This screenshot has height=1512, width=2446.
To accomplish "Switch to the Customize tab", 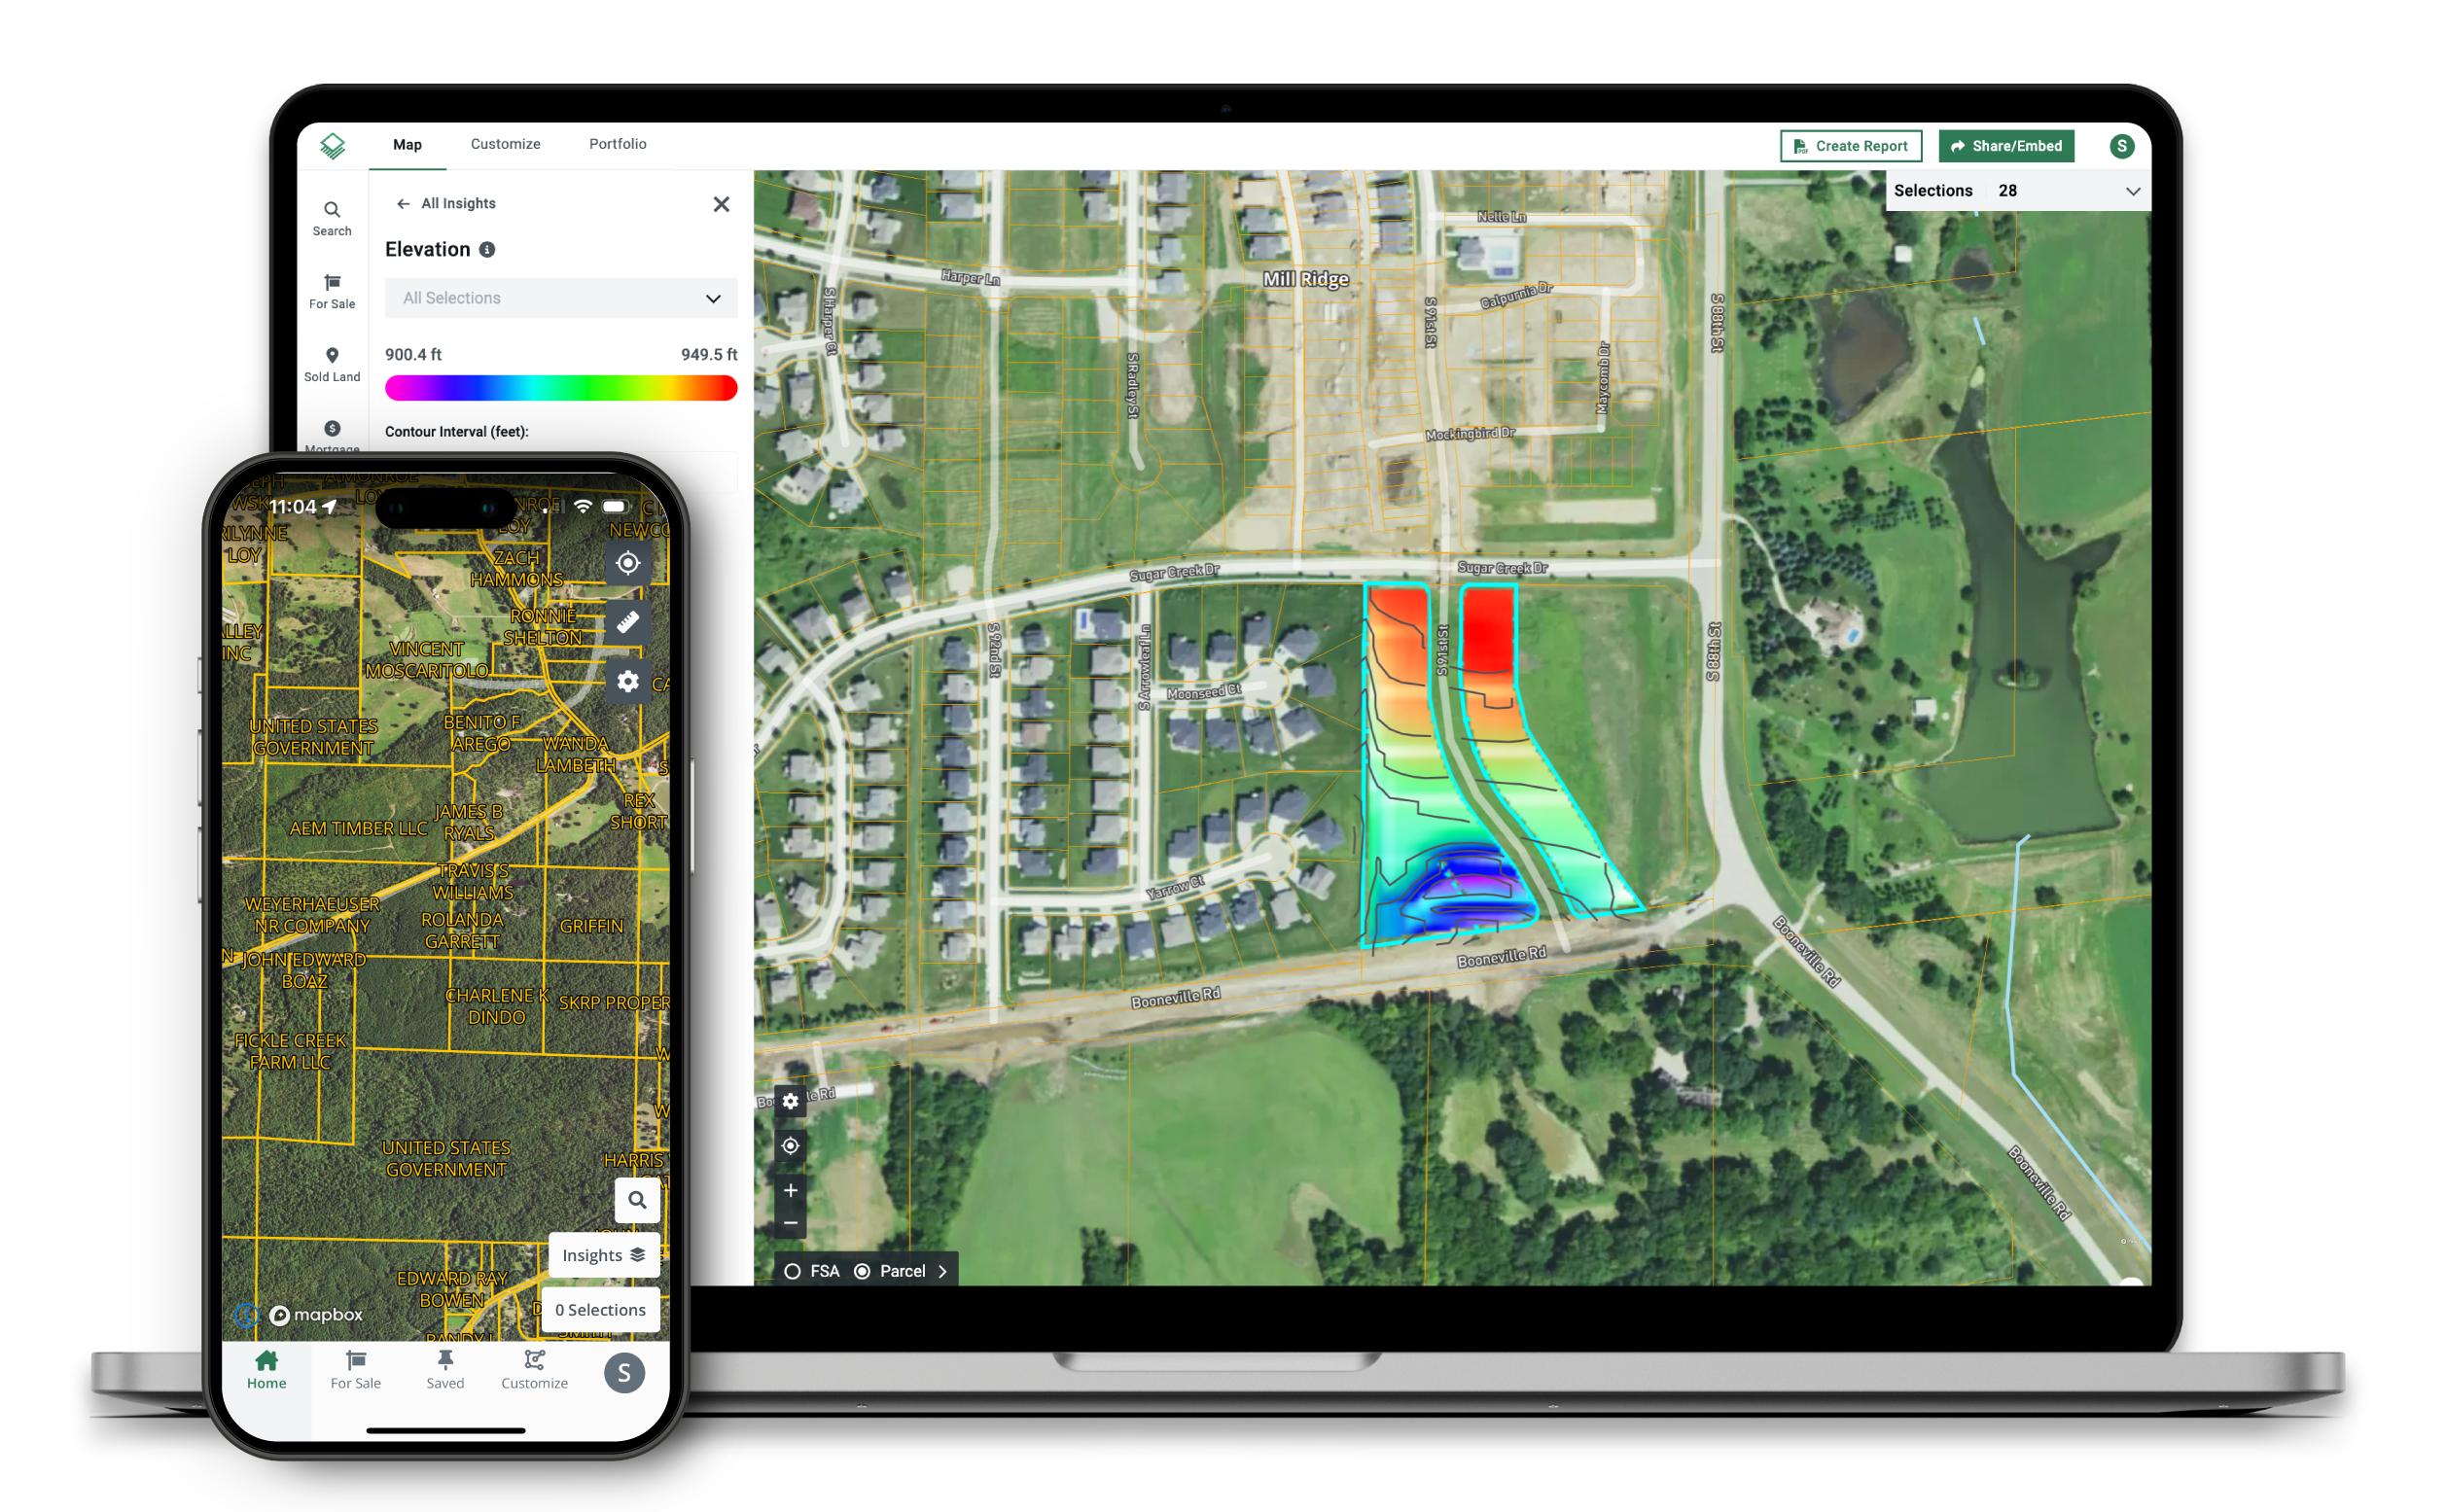I will click(x=505, y=145).
